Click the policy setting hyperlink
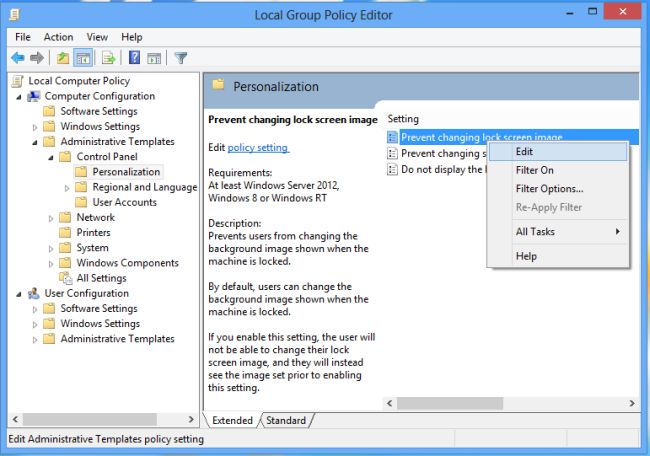This screenshot has width=650, height=456. pos(258,148)
